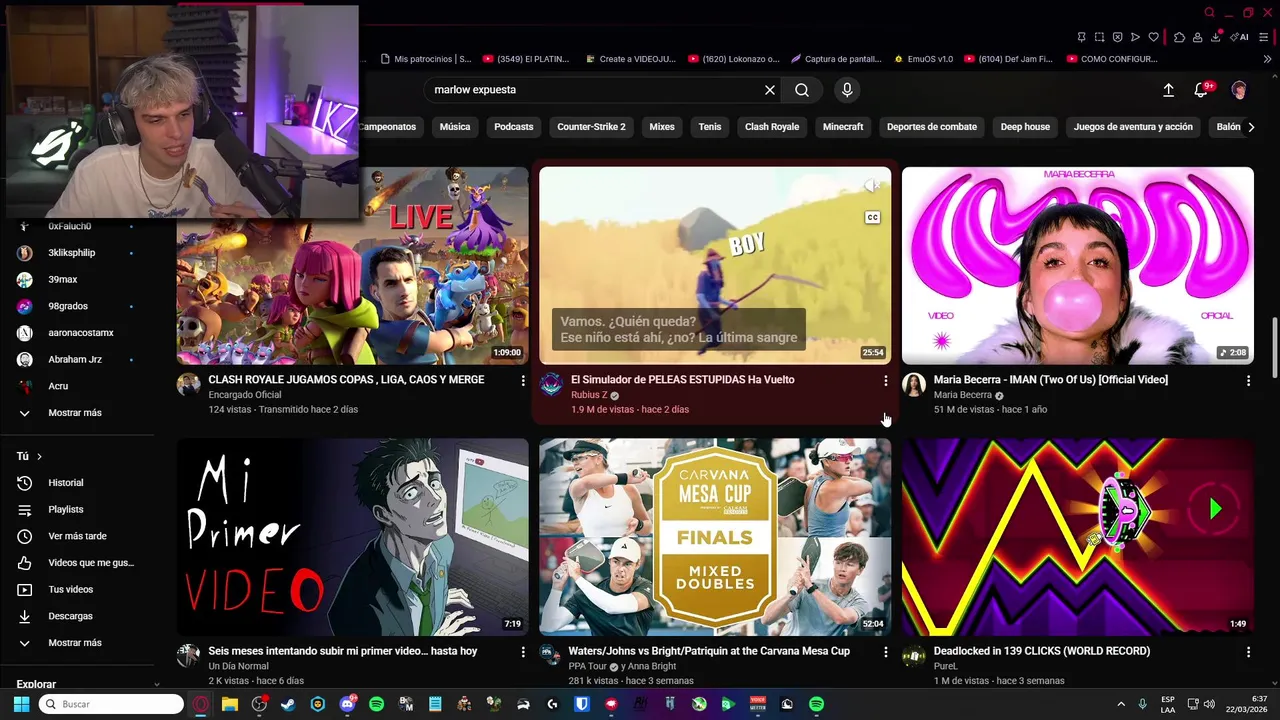Image resolution: width=1280 pixels, height=720 pixels.
Task: Select the Minecraft category chip
Action: (x=843, y=127)
